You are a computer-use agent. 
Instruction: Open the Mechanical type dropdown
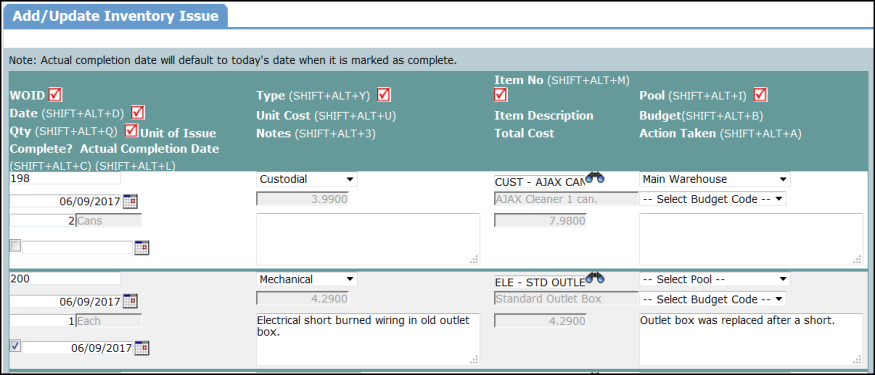tap(306, 279)
